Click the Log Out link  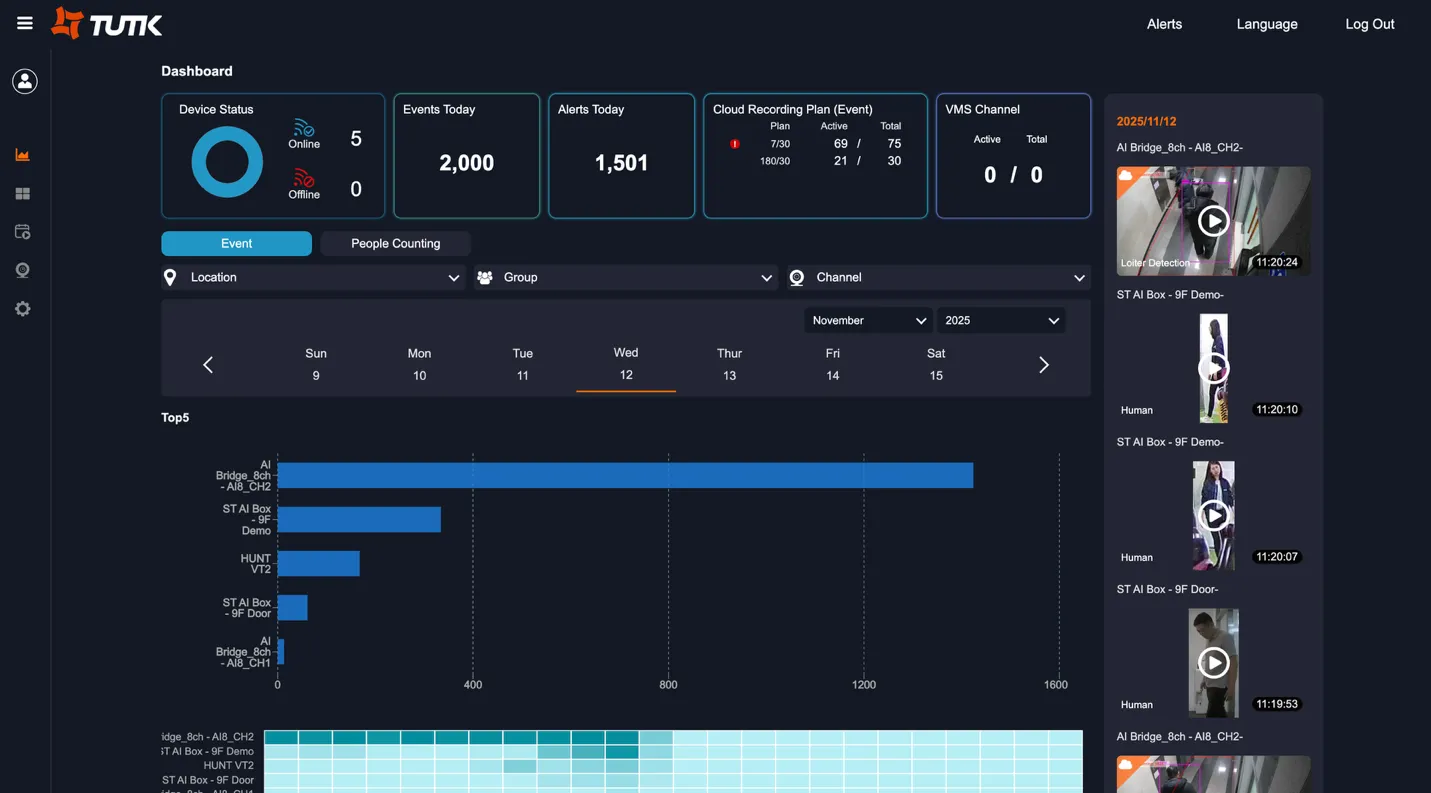click(x=1369, y=23)
